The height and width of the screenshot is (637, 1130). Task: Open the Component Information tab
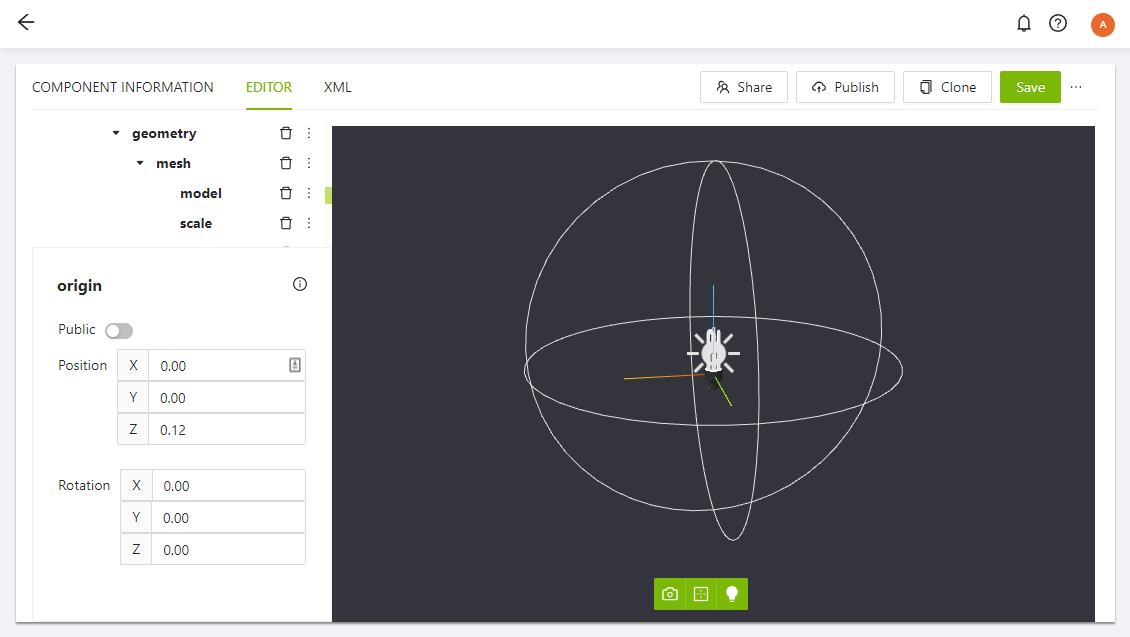123,87
